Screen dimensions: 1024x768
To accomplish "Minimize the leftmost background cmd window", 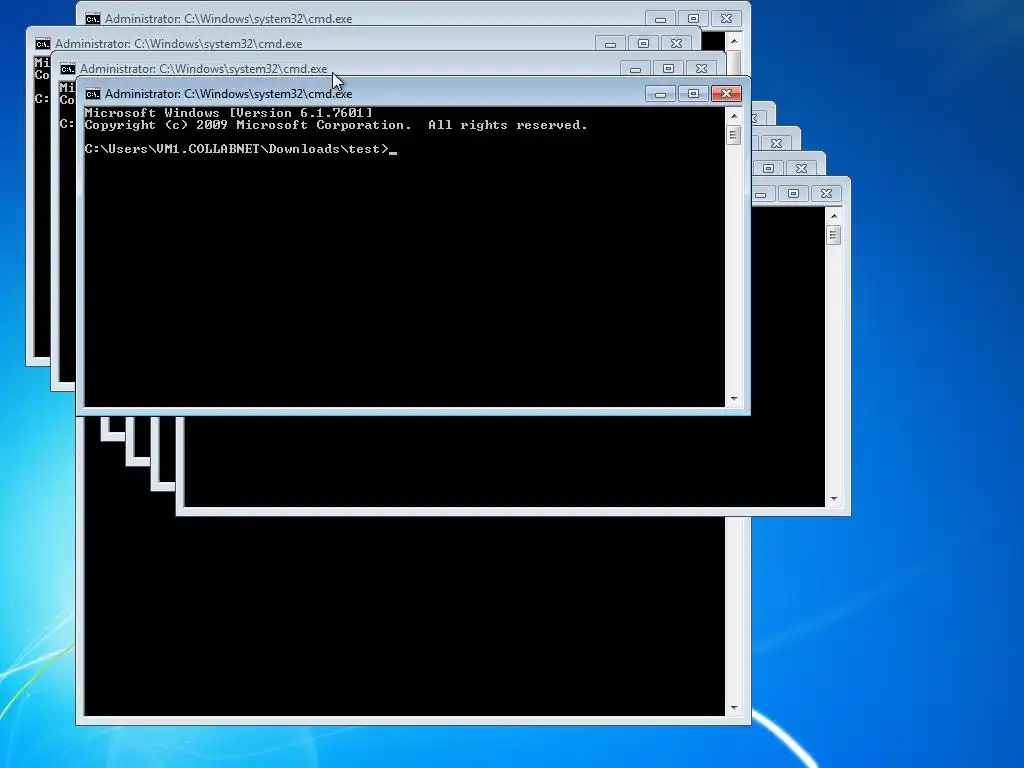I will (611, 44).
